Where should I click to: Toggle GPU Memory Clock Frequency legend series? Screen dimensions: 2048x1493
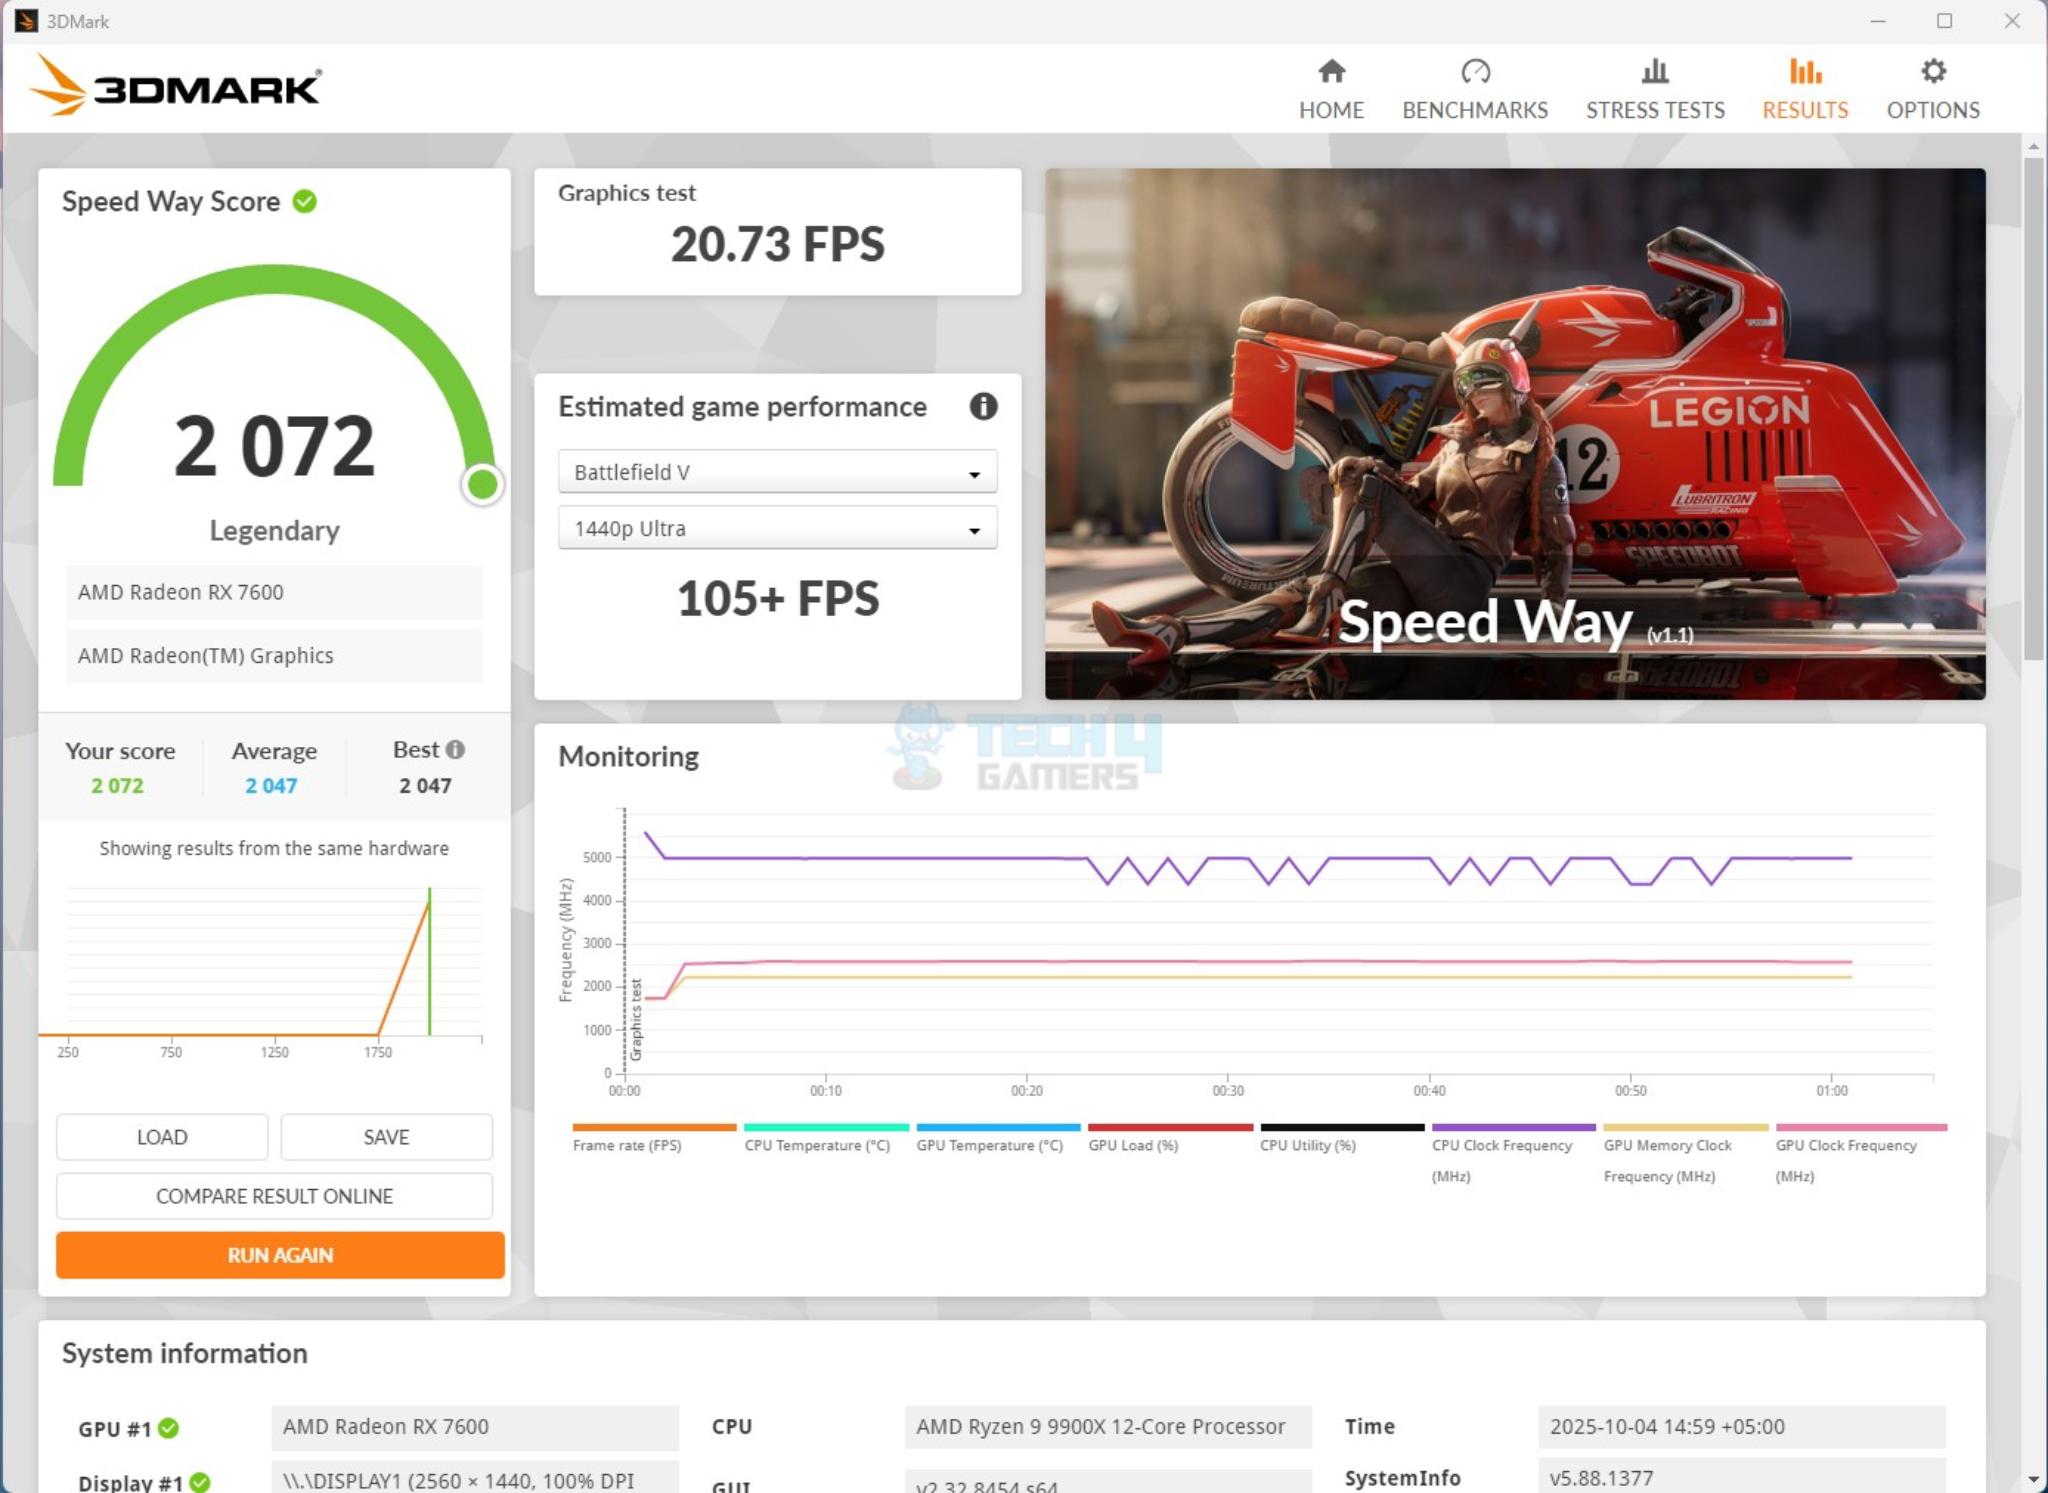1667,1145
